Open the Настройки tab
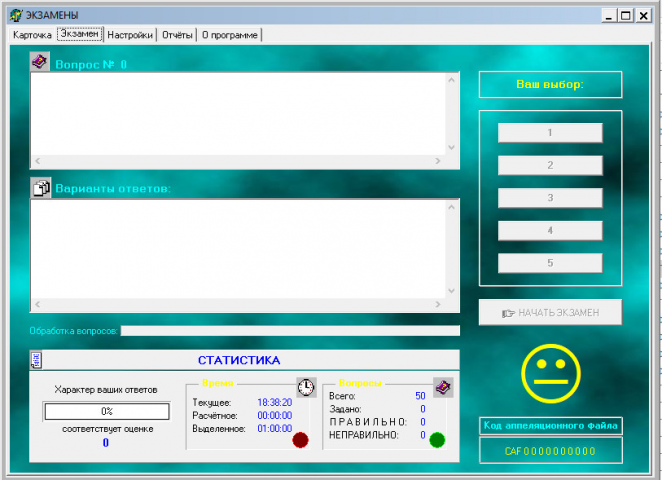Screen dimensions: 662x480 point(130,35)
